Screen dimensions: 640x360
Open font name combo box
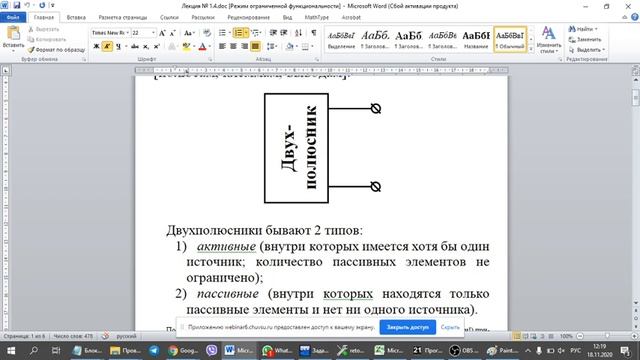tap(110, 33)
